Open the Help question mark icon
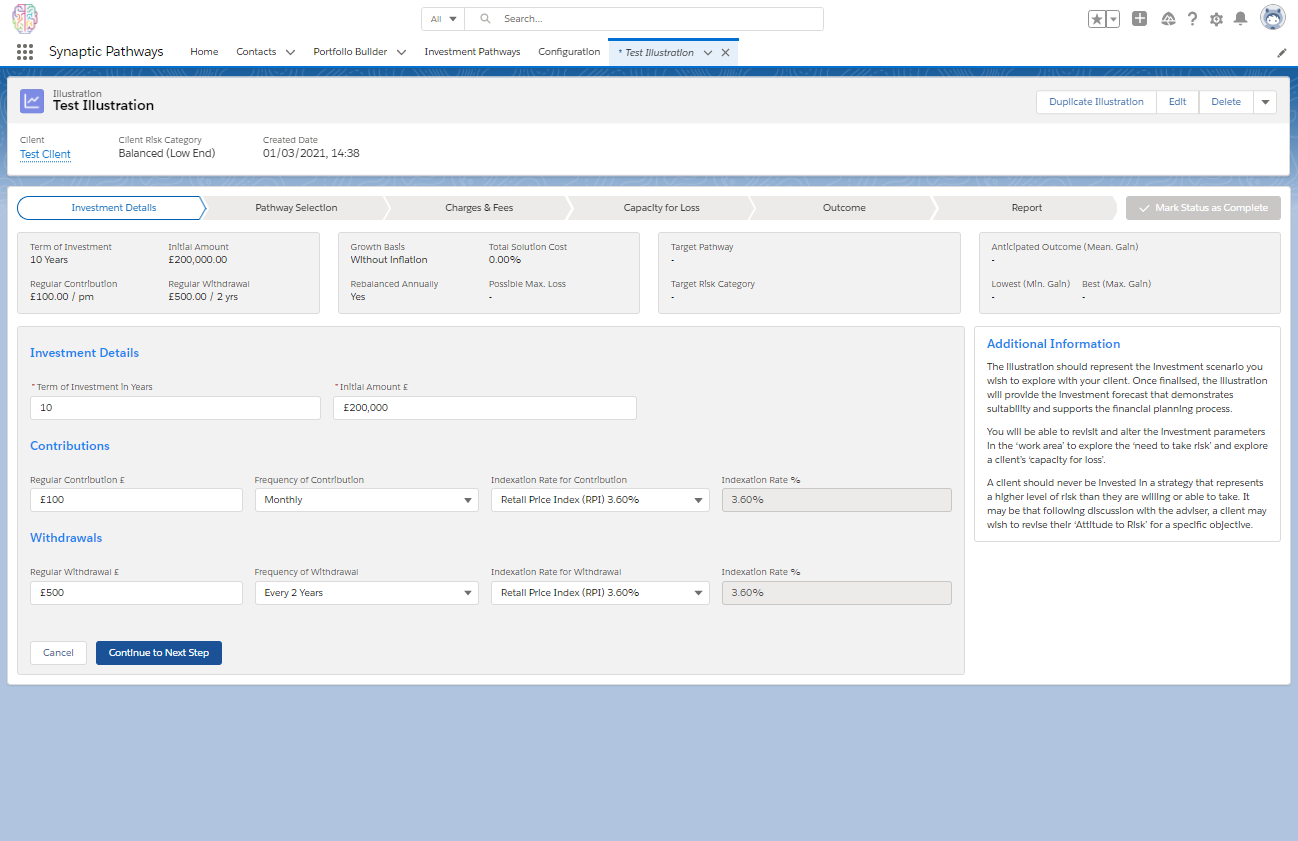Image resolution: width=1298 pixels, height=841 pixels. tap(1192, 19)
